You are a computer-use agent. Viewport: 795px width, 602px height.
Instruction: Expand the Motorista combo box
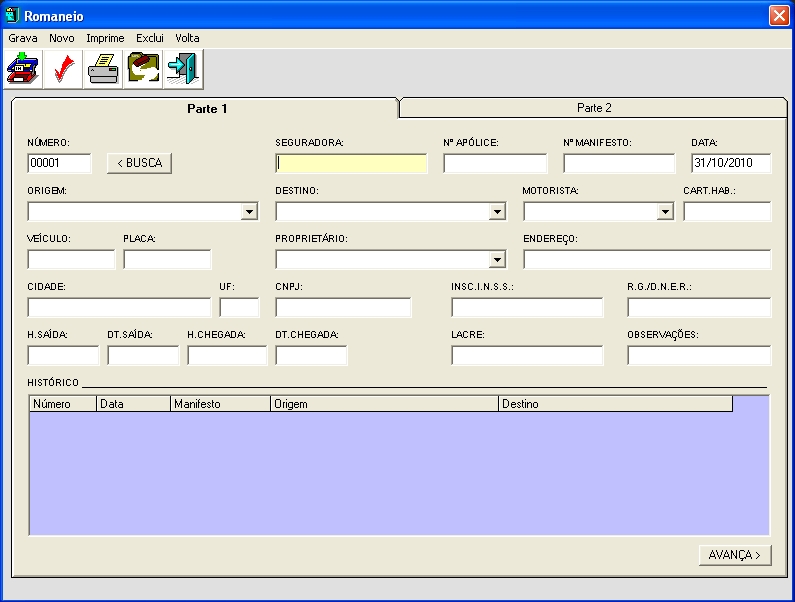tap(665, 212)
